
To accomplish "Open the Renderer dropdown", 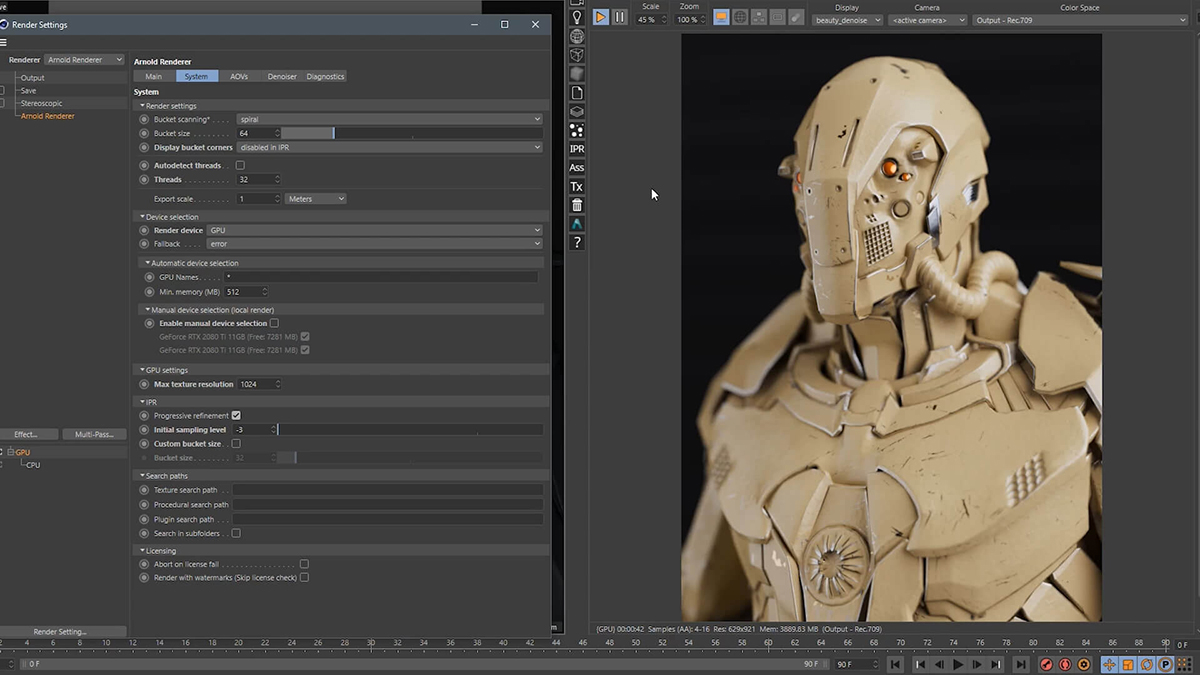I will coord(85,60).
